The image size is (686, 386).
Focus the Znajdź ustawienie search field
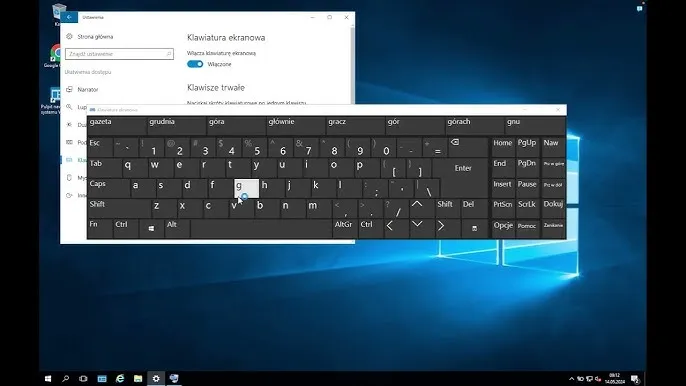(x=119, y=54)
